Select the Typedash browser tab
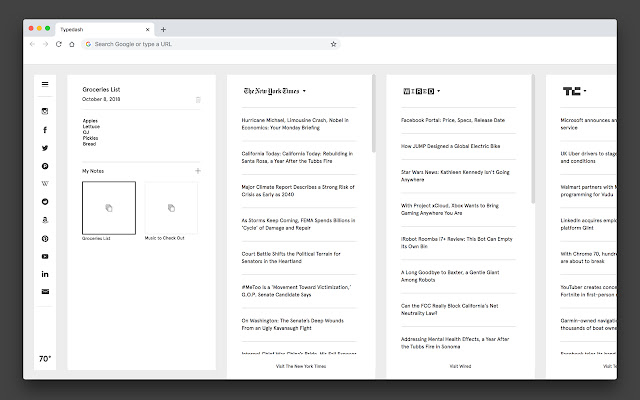 (x=105, y=29)
